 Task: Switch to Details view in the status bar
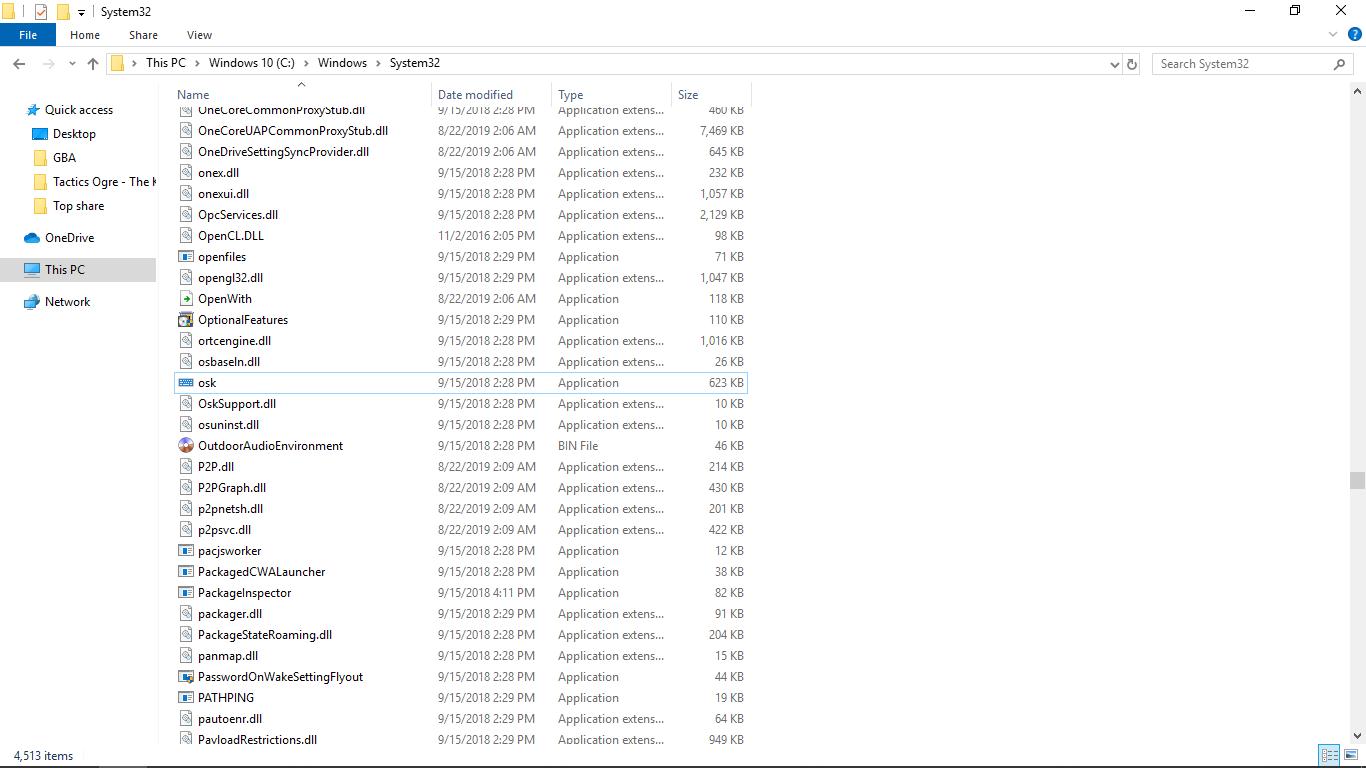click(1329, 756)
